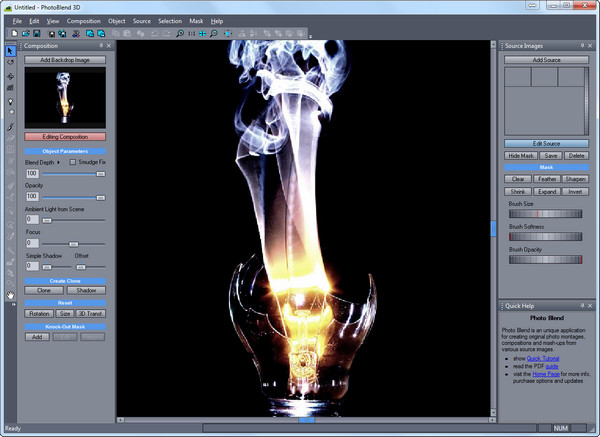Screen dimensions: 600x437
Task: Close the Quick Help panel
Action: click(592, 306)
